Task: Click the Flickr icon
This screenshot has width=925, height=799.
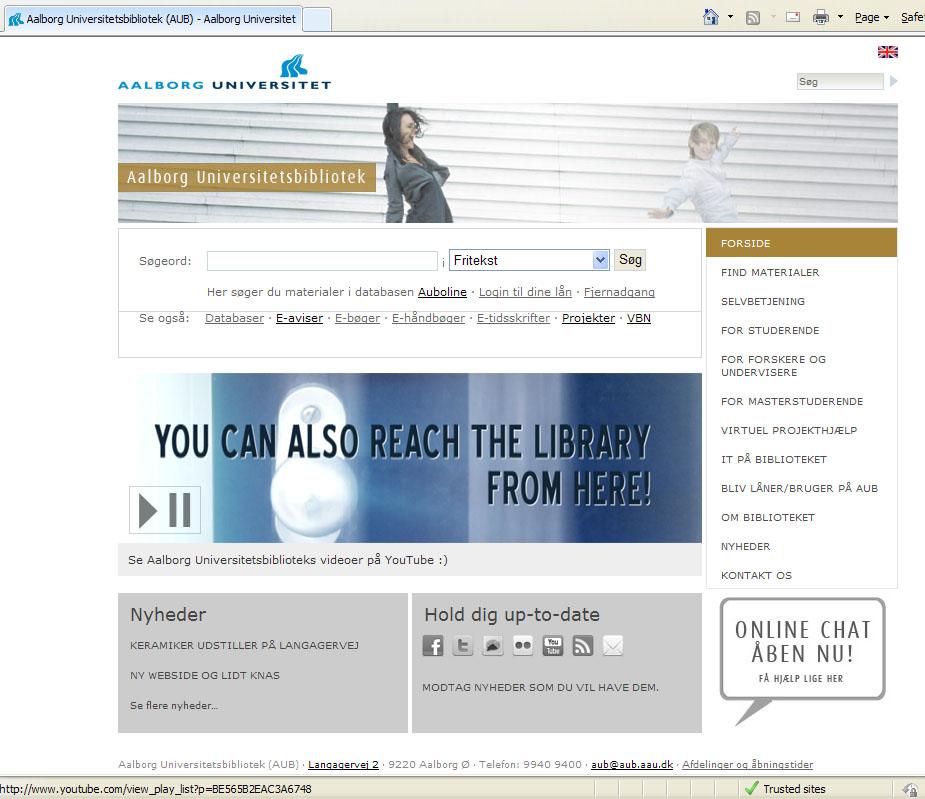Action: click(523, 646)
